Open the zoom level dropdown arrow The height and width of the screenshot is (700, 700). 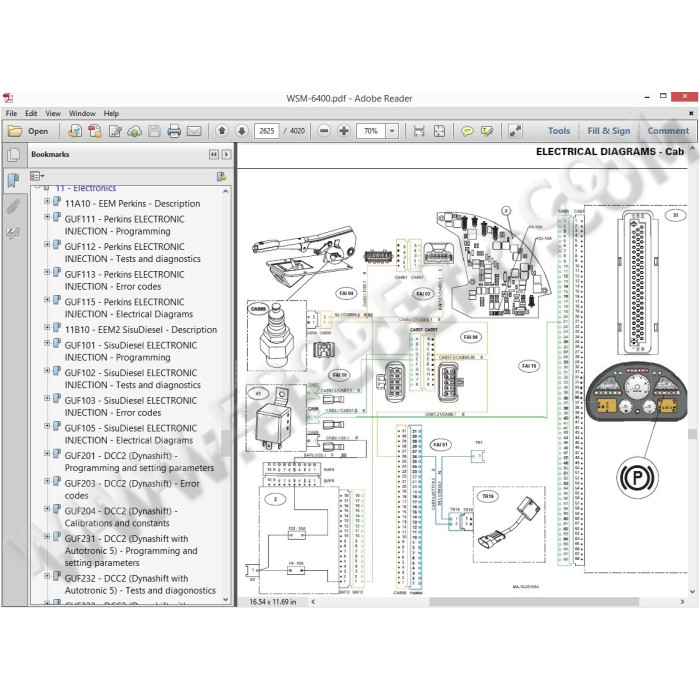(x=392, y=131)
